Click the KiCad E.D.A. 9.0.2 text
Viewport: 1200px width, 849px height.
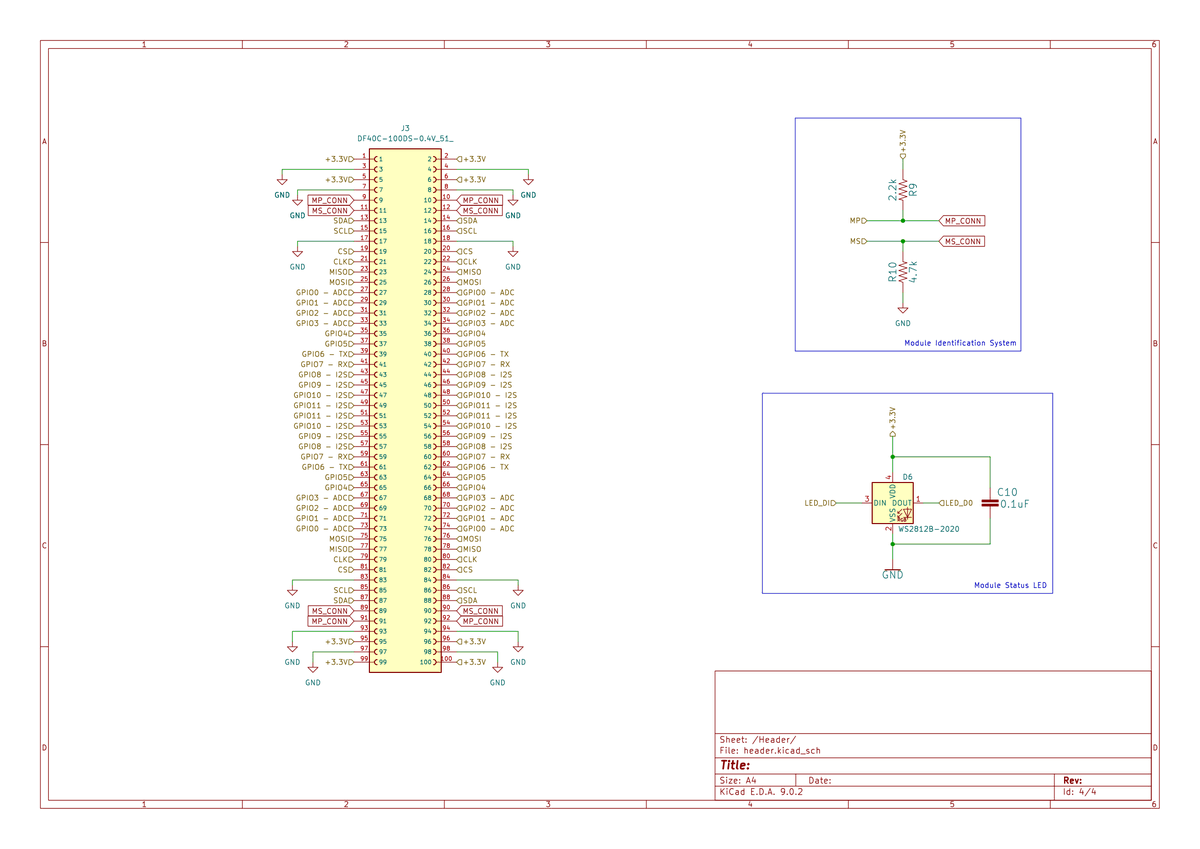coord(760,791)
